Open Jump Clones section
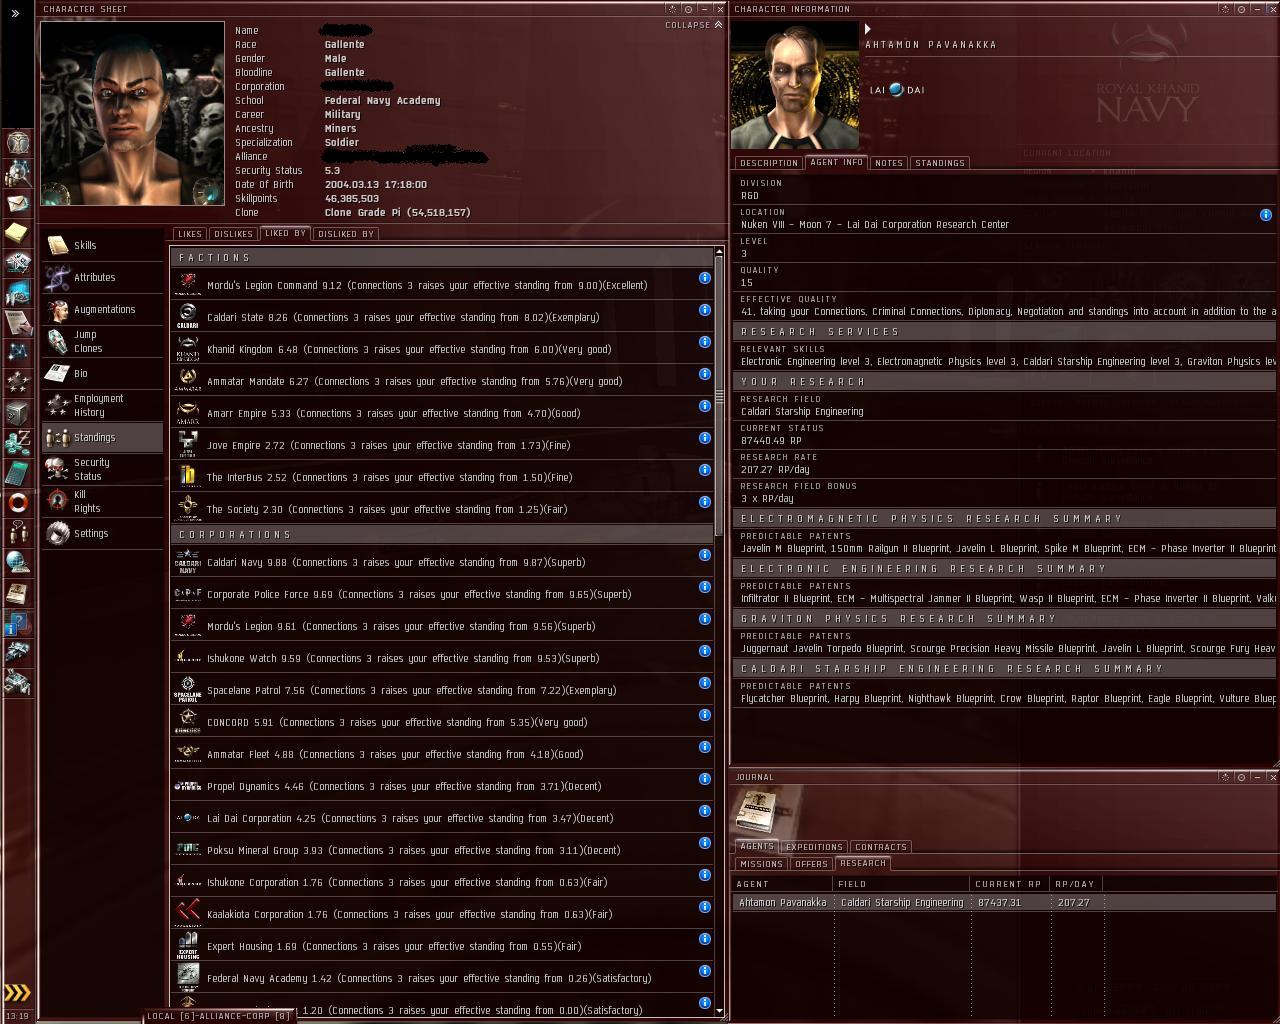 (x=102, y=341)
